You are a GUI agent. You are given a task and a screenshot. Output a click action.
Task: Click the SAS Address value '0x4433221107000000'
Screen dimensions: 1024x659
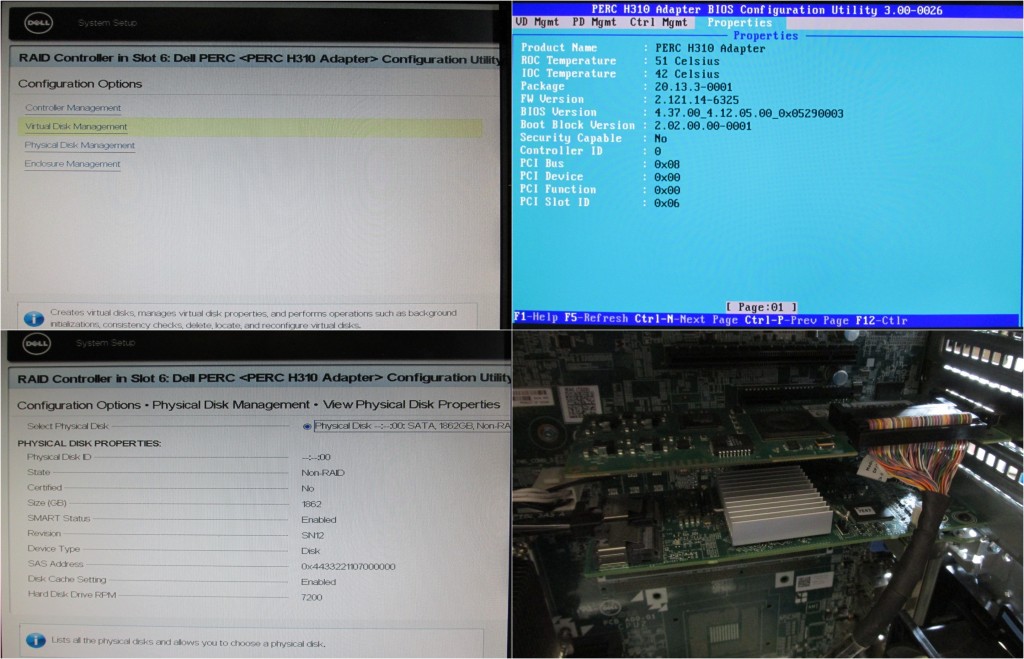348,567
